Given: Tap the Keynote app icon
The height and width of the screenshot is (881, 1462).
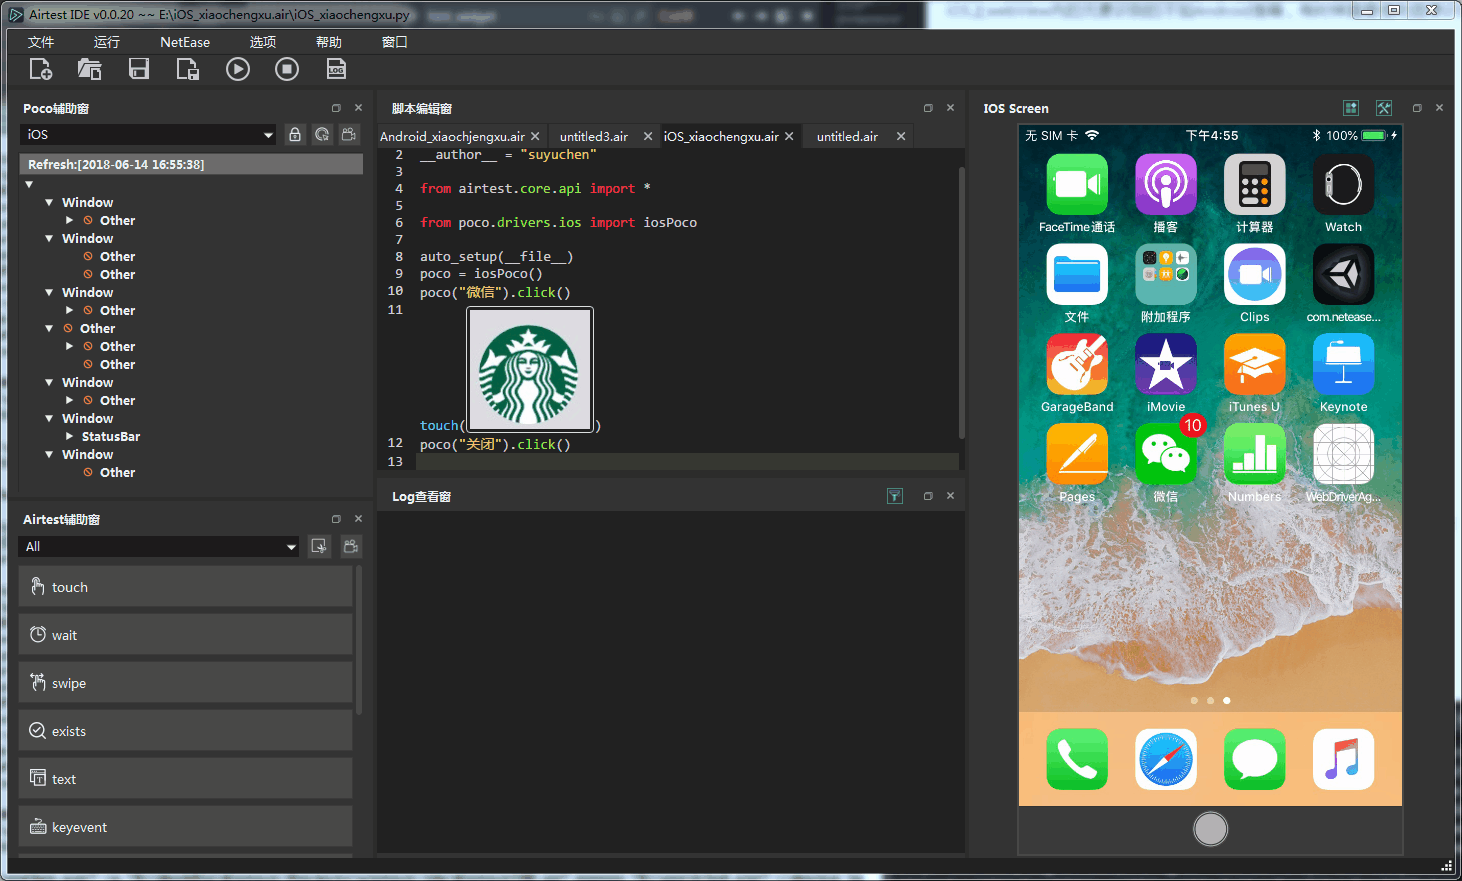Looking at the screenshot, I should coord(1344,365).
